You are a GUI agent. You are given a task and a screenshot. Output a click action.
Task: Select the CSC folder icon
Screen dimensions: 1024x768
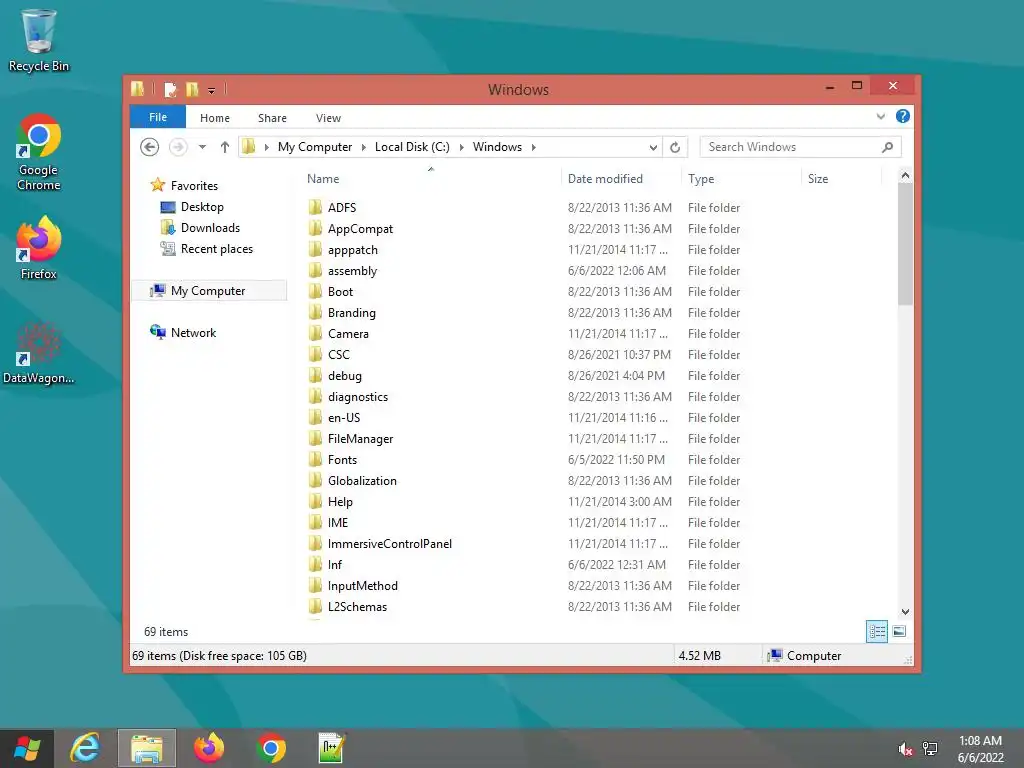click(315, 354)
